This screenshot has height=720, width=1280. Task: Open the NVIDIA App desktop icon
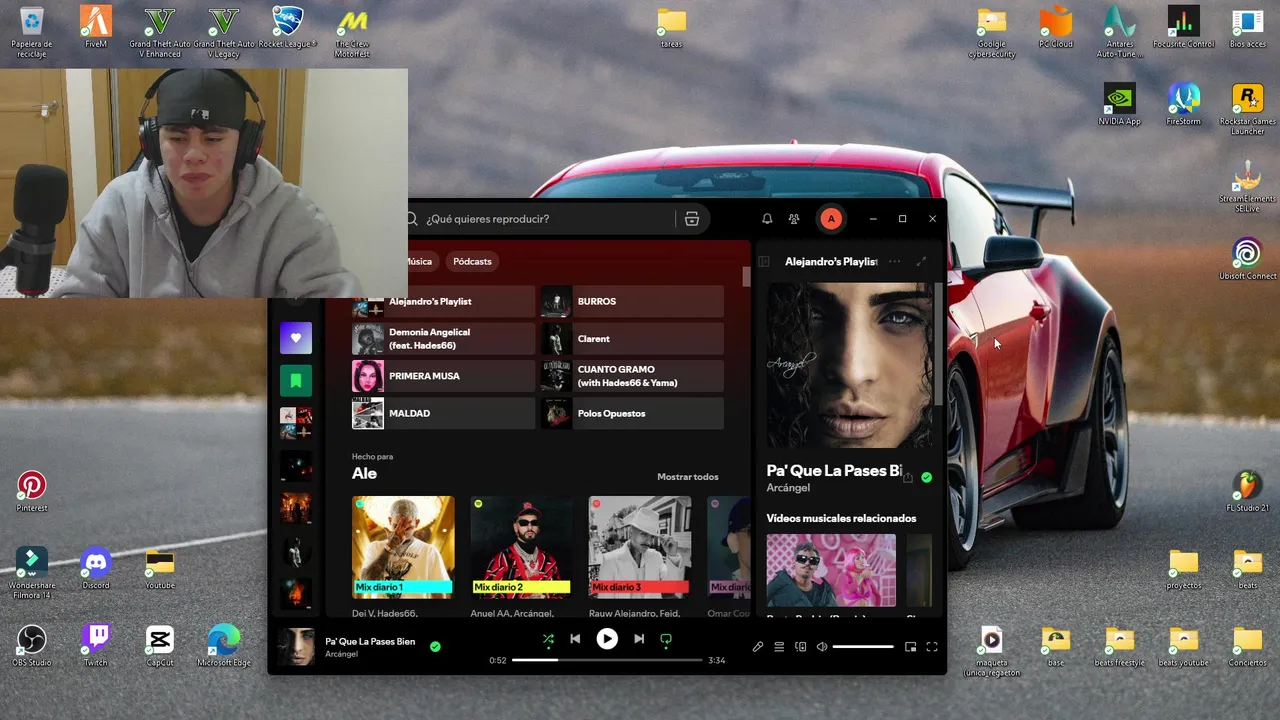[x=1119, y=104]
